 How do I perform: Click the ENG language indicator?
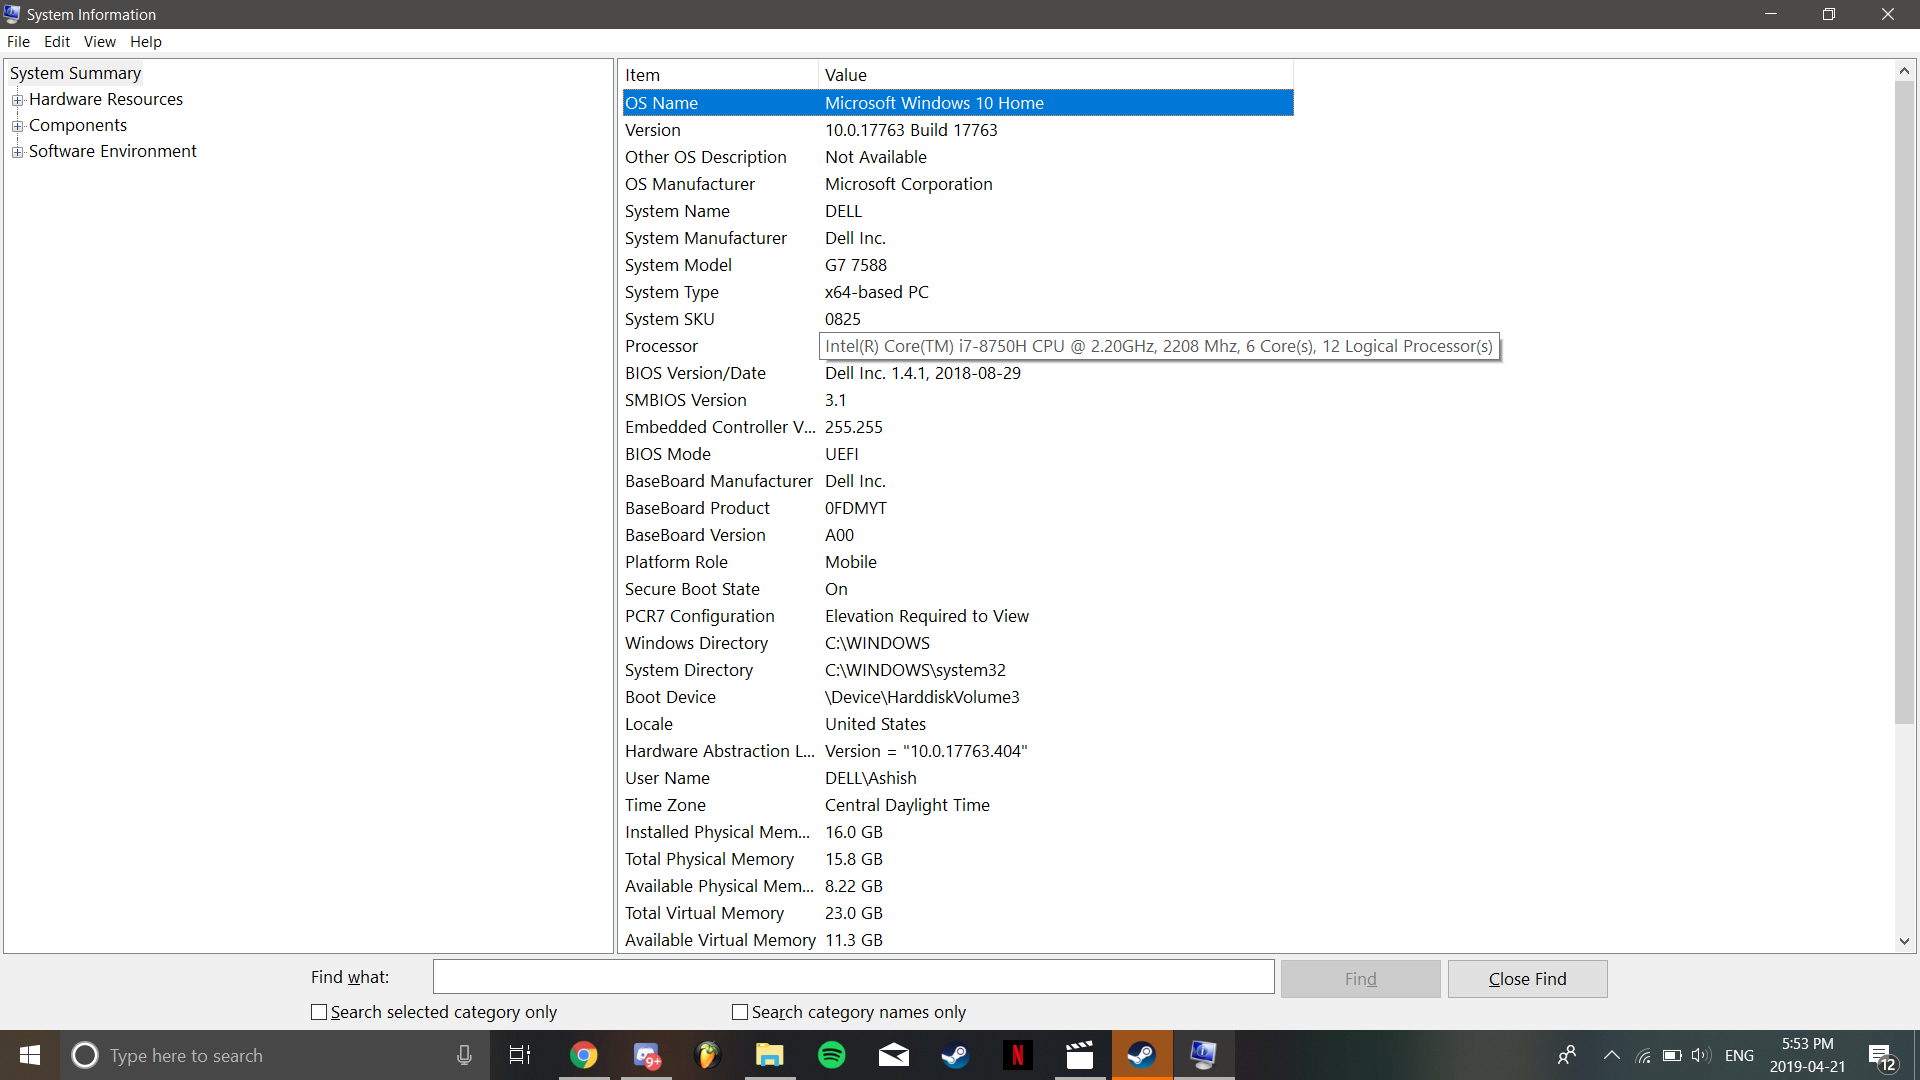click(1739, 1055)
